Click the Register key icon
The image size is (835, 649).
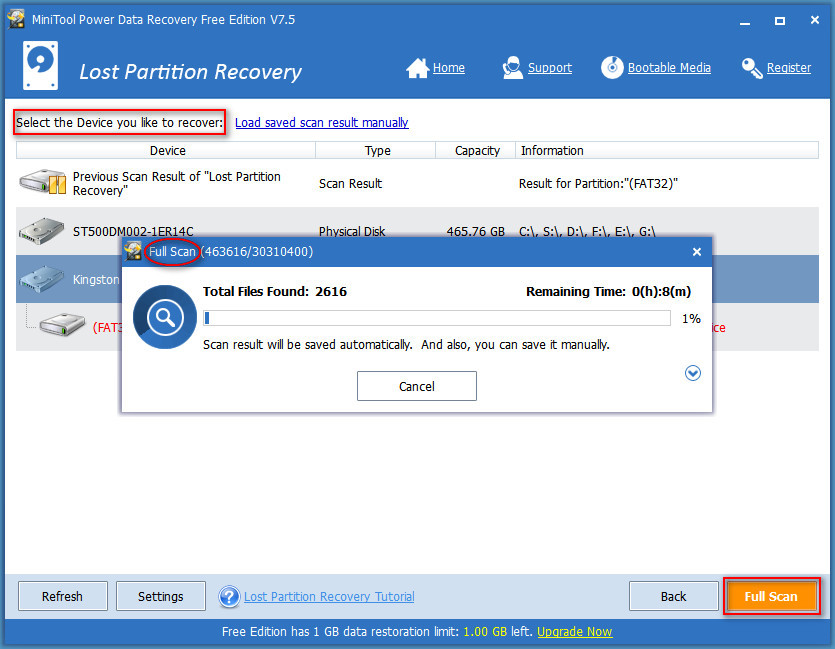[x=752, y=68]
